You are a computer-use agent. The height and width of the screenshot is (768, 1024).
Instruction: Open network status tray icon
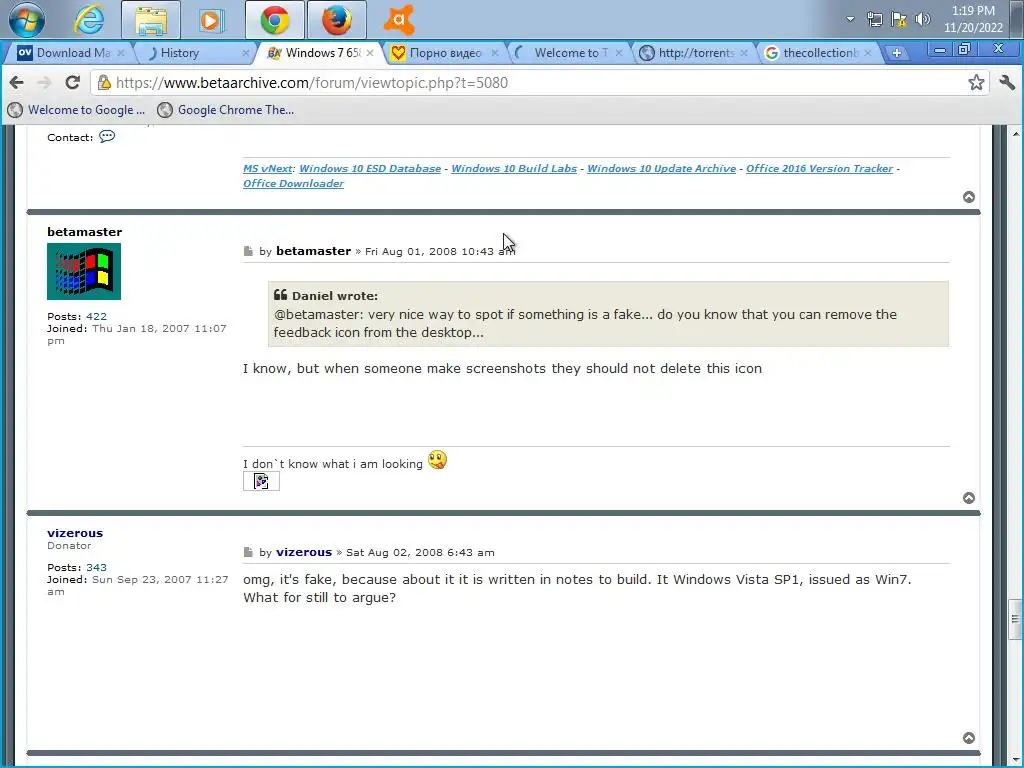pos(874,19)
